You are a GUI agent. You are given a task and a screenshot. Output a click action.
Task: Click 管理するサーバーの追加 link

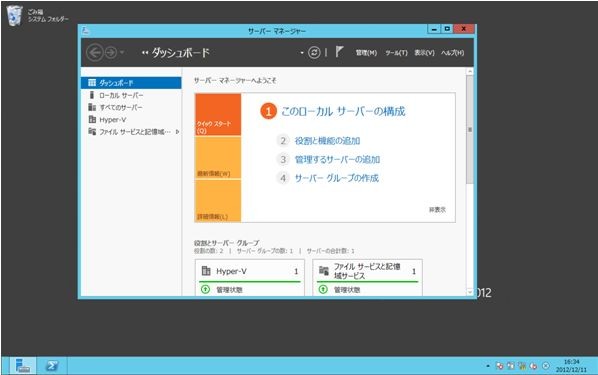337,159
